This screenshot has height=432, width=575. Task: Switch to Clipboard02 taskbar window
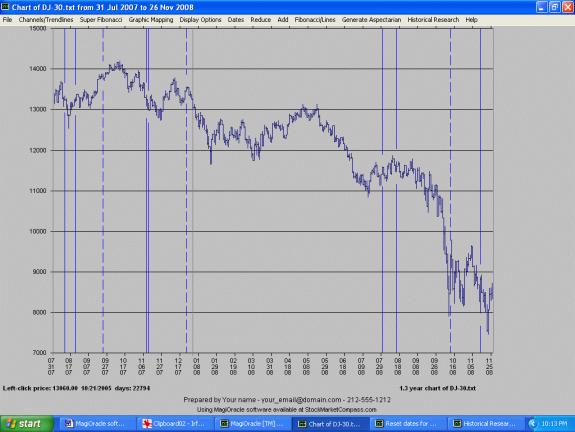click(x=174, y=424)
